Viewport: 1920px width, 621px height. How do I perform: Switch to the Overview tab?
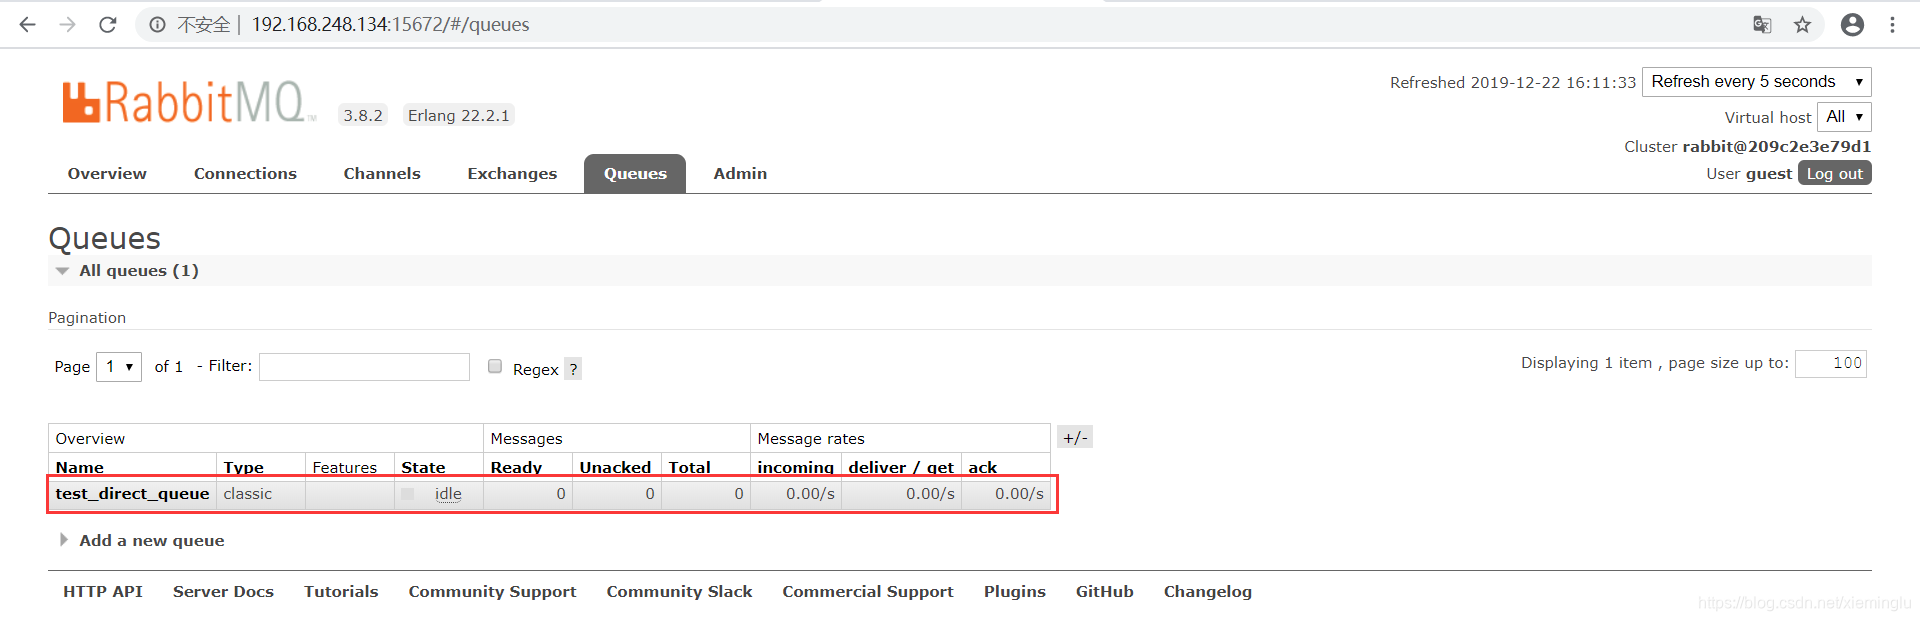point(107,174)
